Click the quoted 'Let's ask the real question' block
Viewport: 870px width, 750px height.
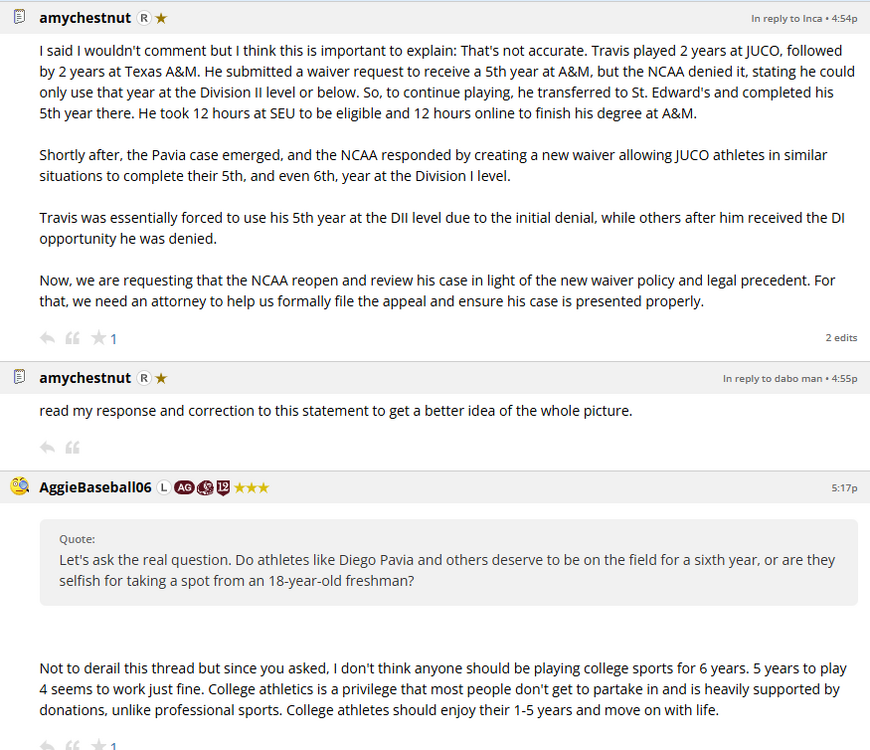coord(448,561)
